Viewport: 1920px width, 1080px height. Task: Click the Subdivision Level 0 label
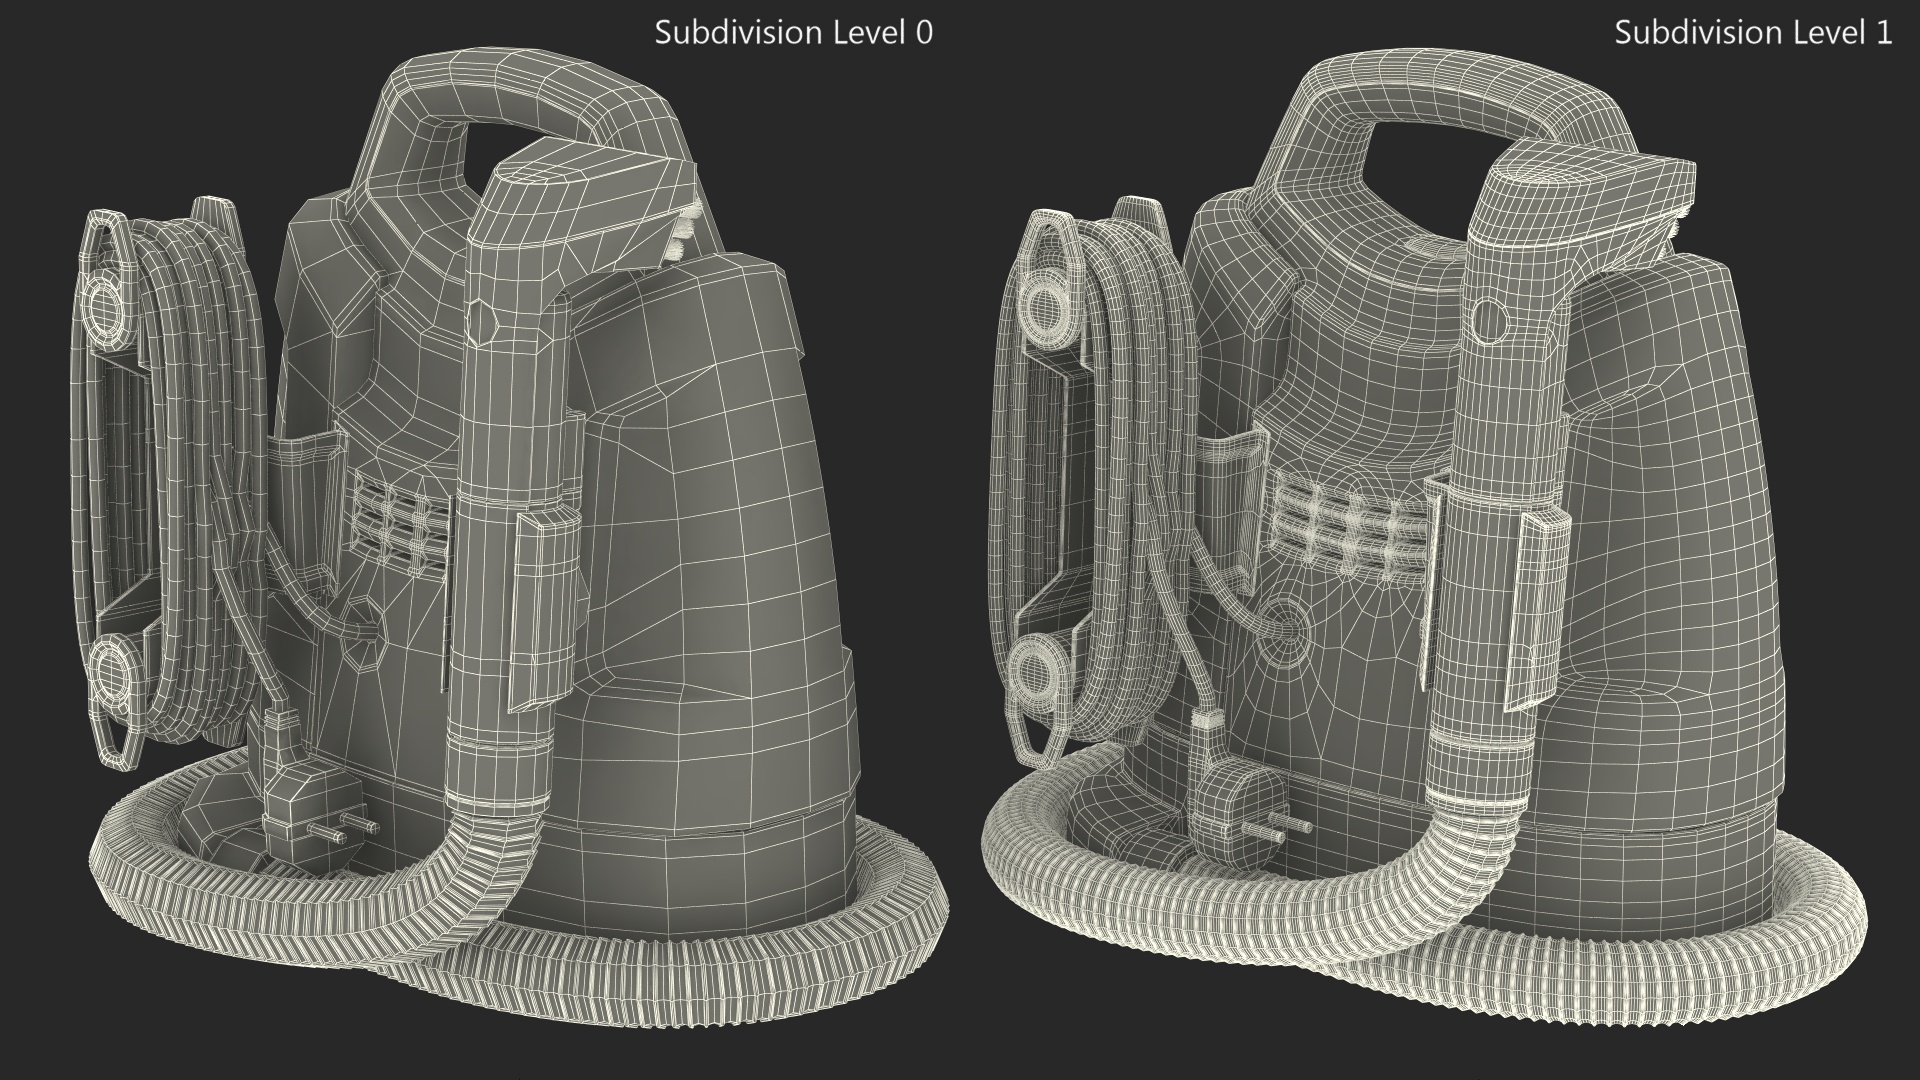(x=793, y=33)
